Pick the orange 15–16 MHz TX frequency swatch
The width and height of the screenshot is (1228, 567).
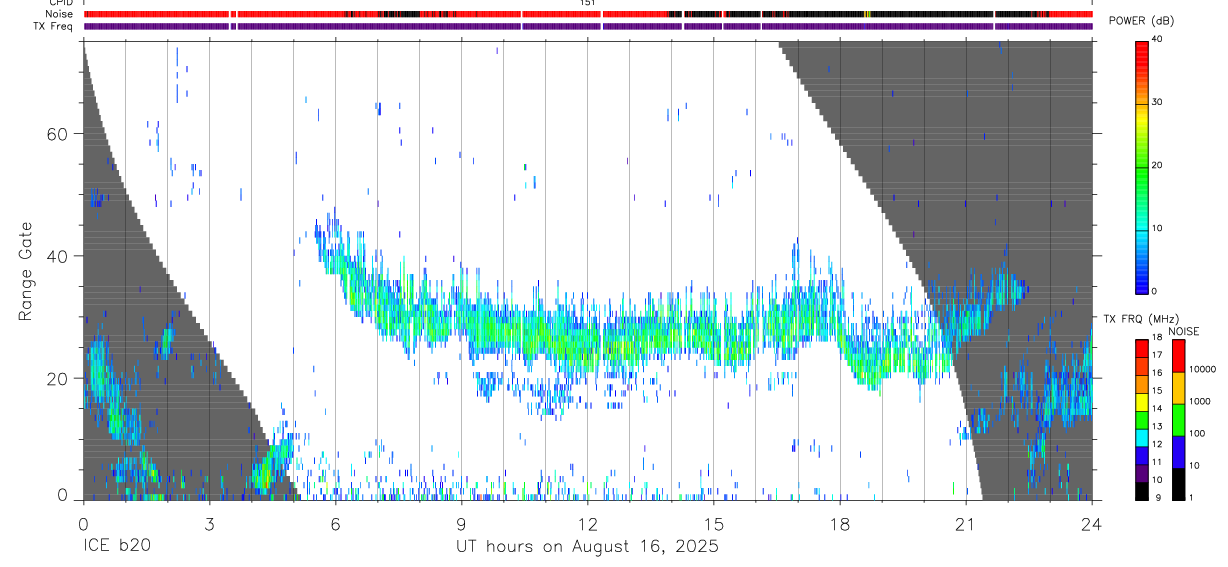coord(1141,384)
